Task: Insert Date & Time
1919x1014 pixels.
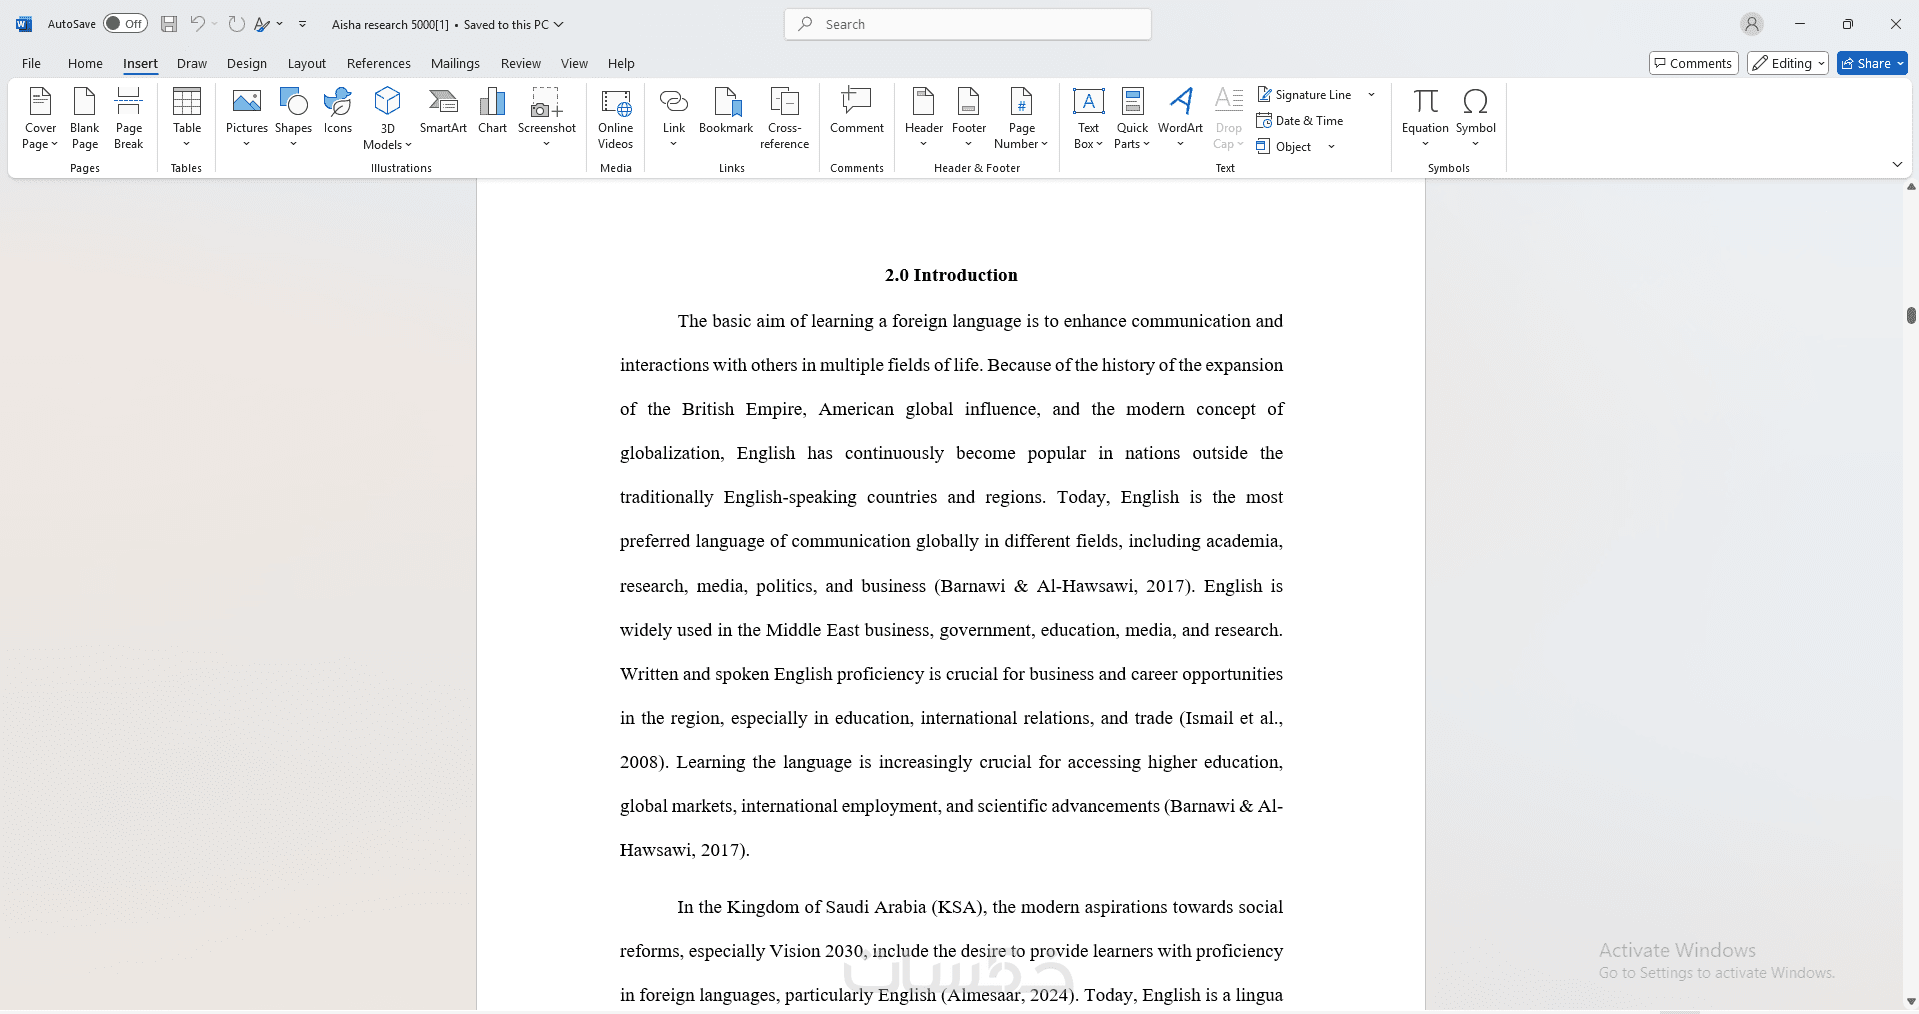Action: click(x=1300, y=121)
